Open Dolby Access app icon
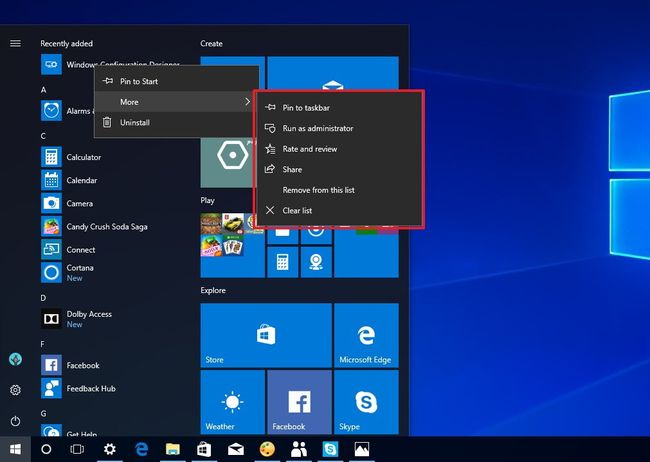The width and height of the screenshot is (650, 462). click(51, 319)
